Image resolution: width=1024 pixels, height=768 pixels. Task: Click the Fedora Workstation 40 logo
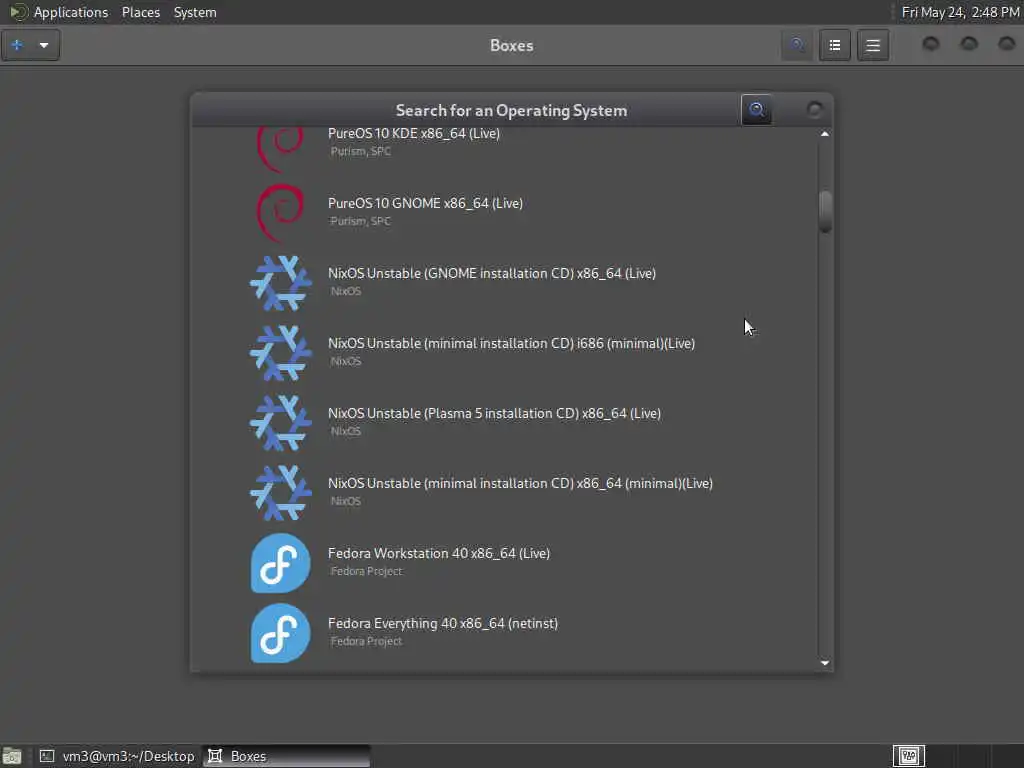click(x=280, y=562)
